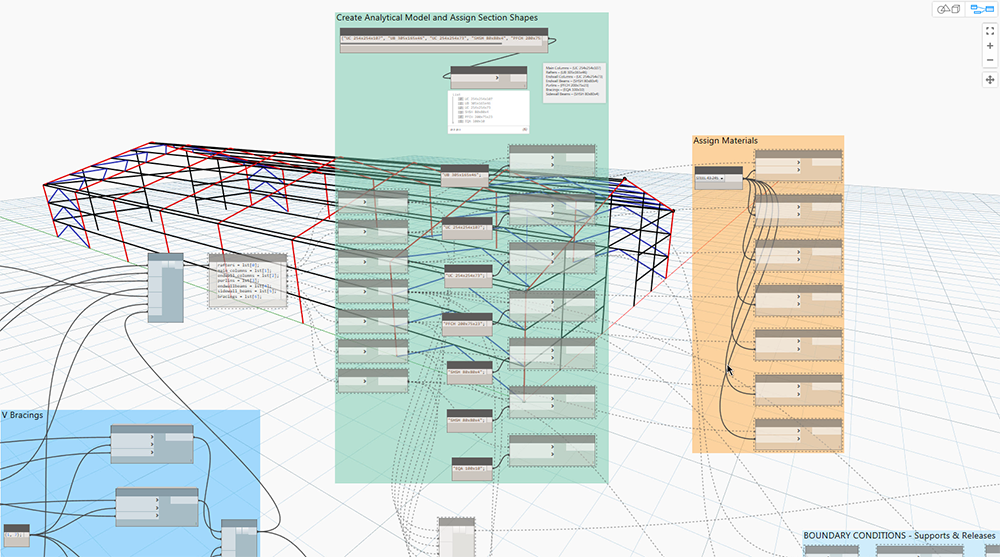Switch to 3D background geometry preview
1000x557 pixels.
[950, 9]
